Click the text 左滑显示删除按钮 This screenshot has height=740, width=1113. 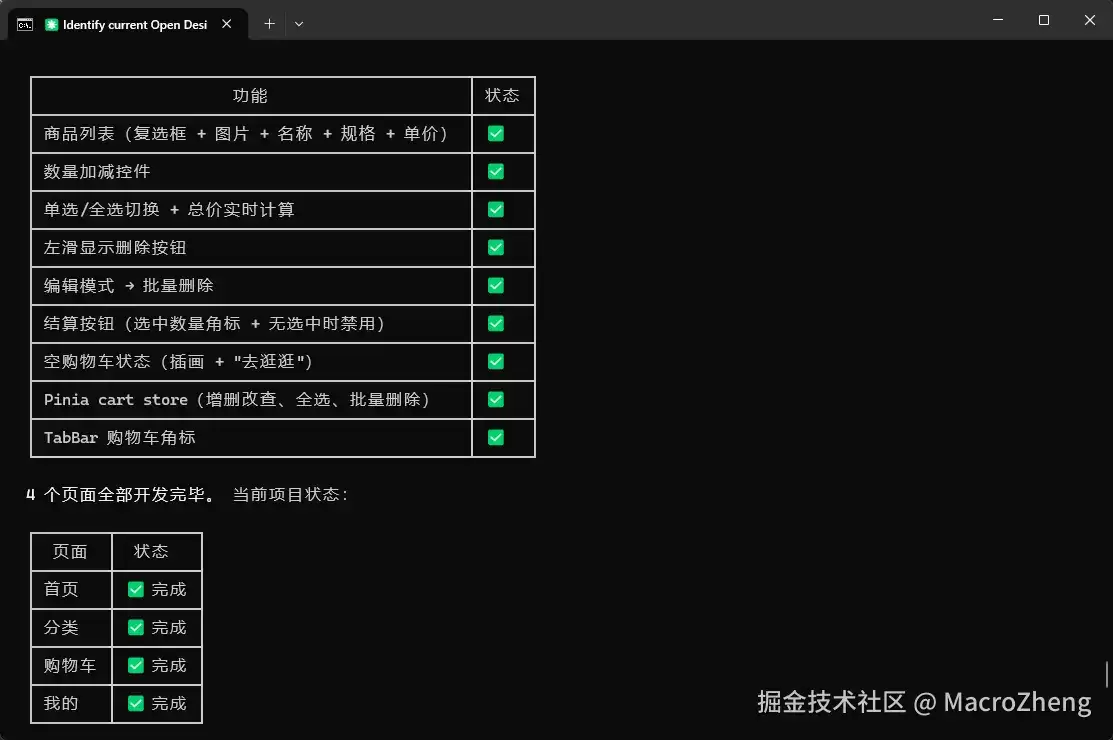115,248
